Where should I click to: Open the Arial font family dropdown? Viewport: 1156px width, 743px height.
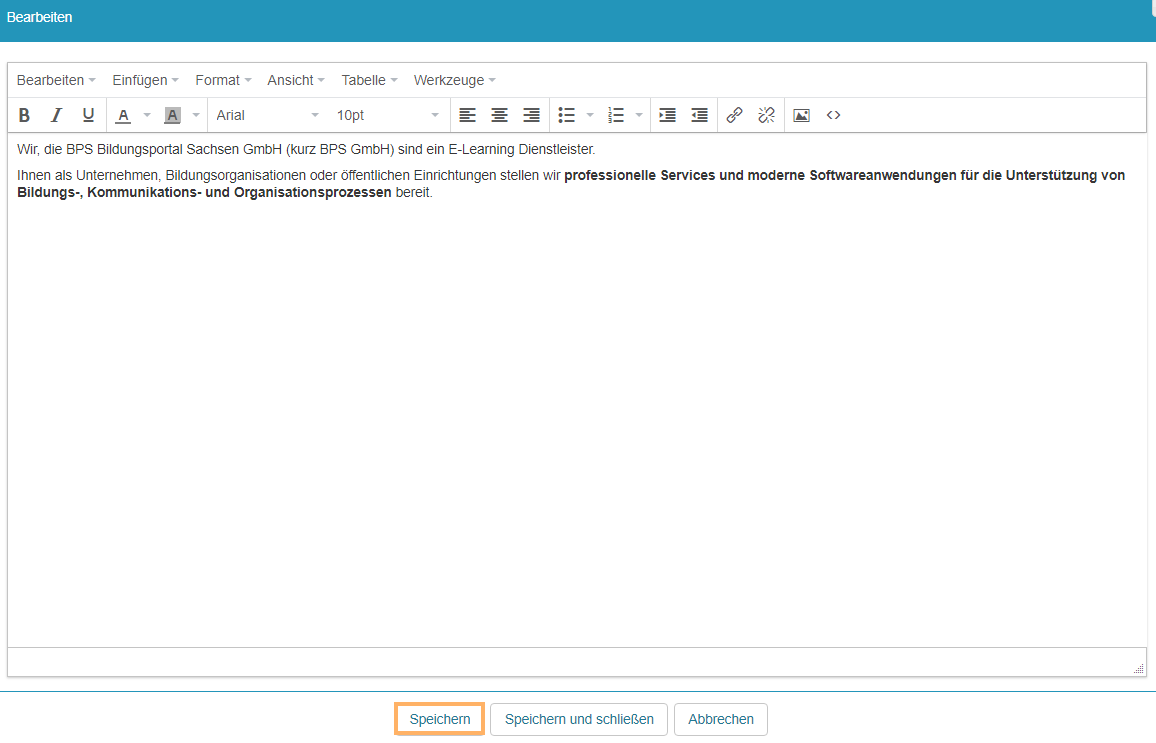(x=268, y=115)
